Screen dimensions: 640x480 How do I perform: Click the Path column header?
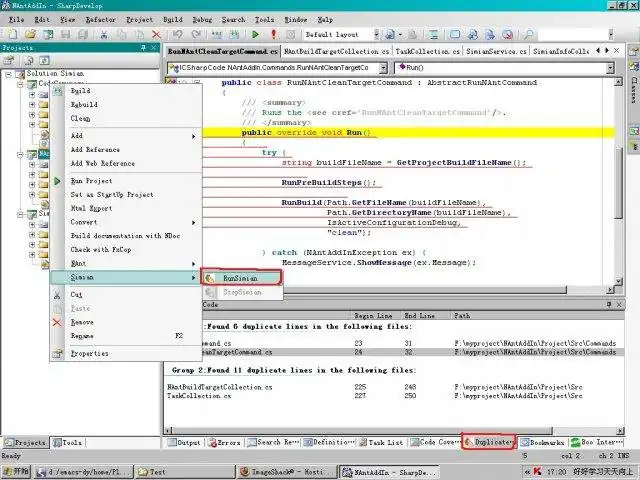(x=538, y=316)
